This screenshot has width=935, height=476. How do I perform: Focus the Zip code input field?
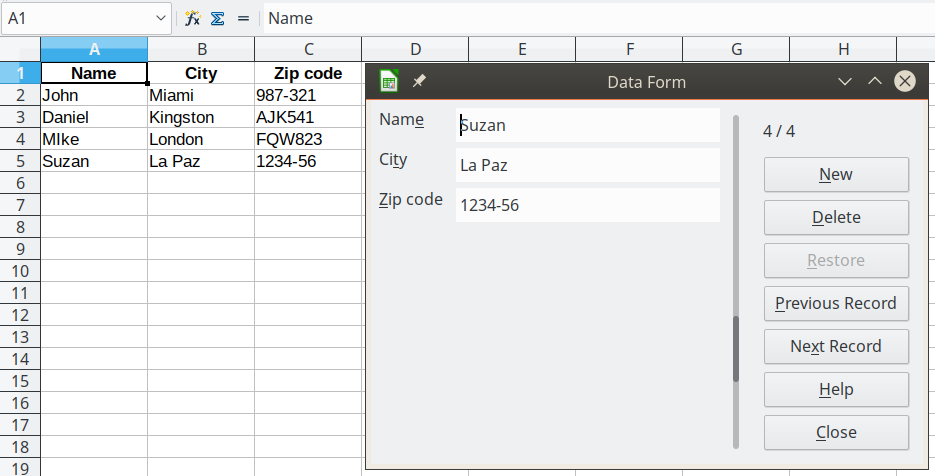click(587, 205)
